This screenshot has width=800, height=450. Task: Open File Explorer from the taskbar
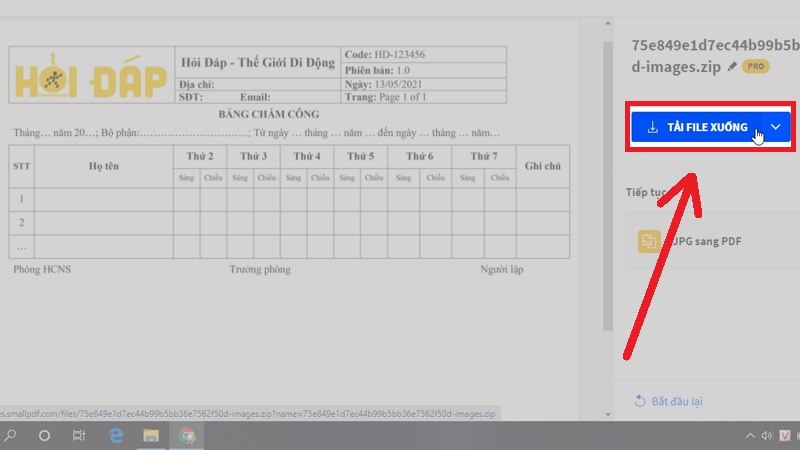point(151,436)
